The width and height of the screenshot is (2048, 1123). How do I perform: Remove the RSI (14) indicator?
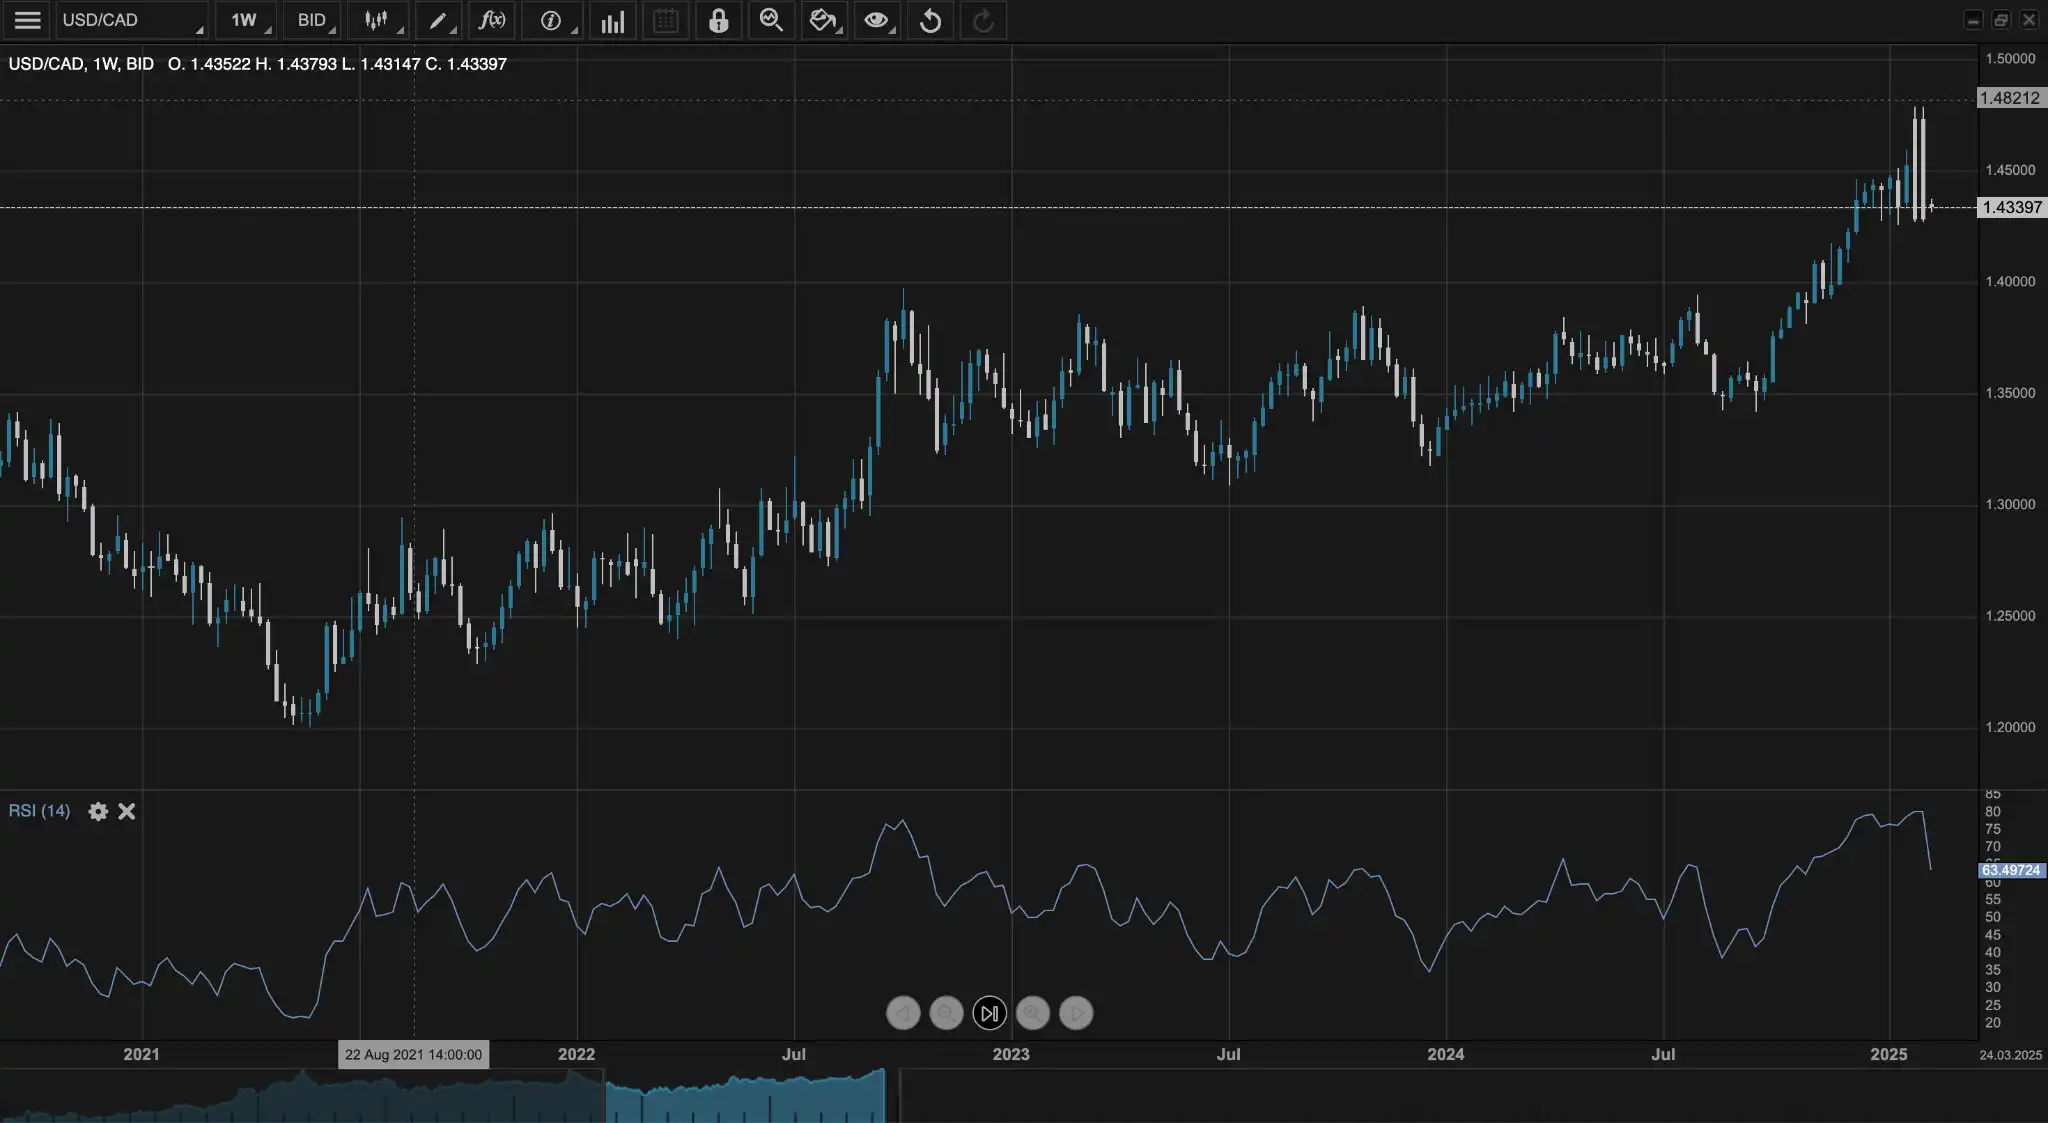click(x=127, y=811)
